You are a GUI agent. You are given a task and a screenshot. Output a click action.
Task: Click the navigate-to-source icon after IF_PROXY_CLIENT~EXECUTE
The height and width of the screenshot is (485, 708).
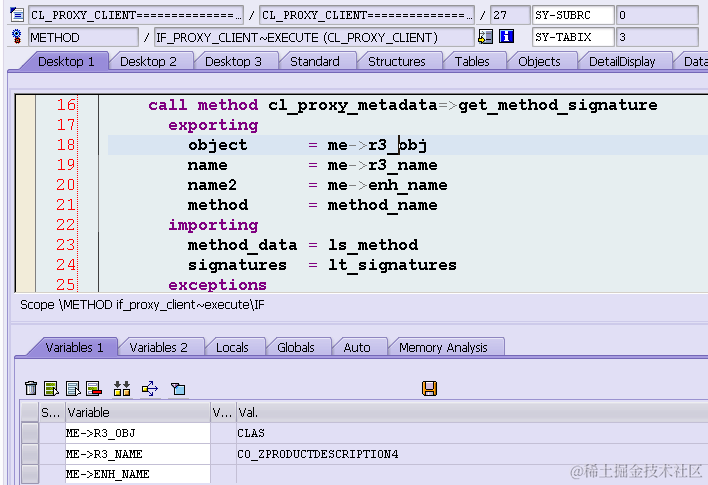(x=485, y=37)
